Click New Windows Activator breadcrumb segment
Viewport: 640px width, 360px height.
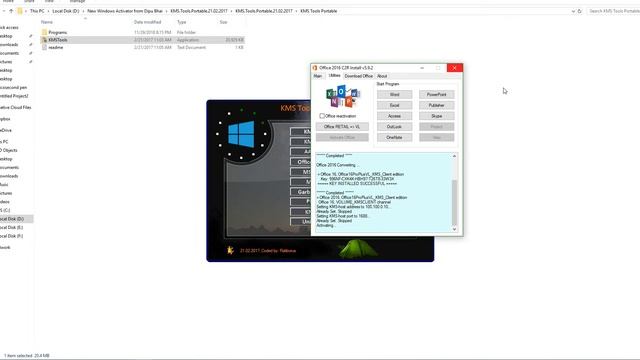(125, 11)
